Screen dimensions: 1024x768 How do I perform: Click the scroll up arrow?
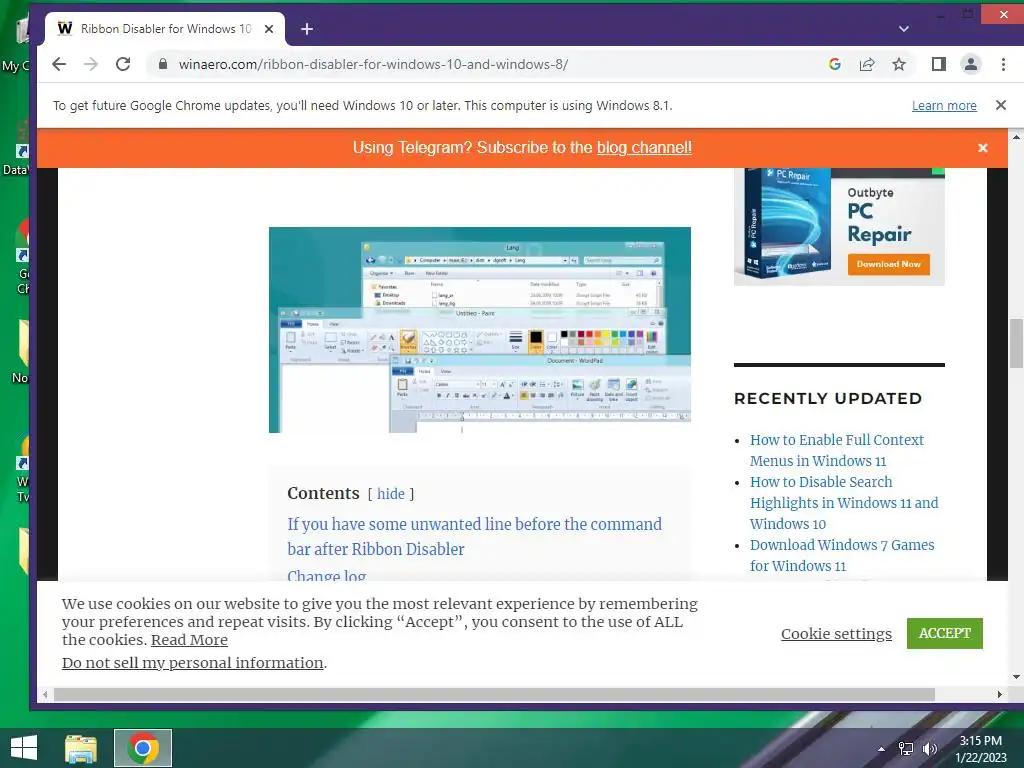[x=1016, y=137]
